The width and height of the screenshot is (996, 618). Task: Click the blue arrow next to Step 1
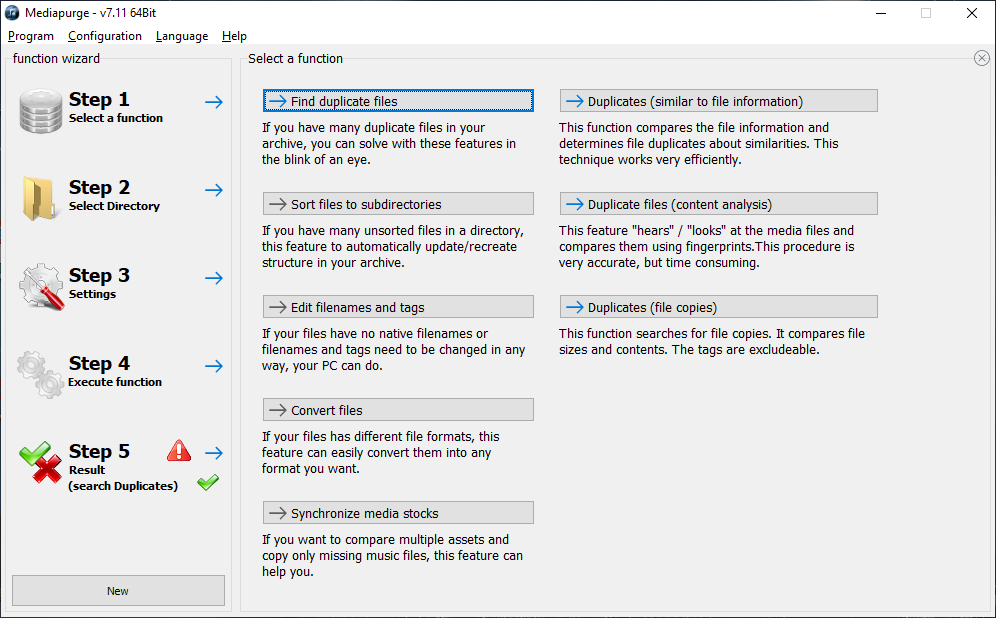pos(214,102)
